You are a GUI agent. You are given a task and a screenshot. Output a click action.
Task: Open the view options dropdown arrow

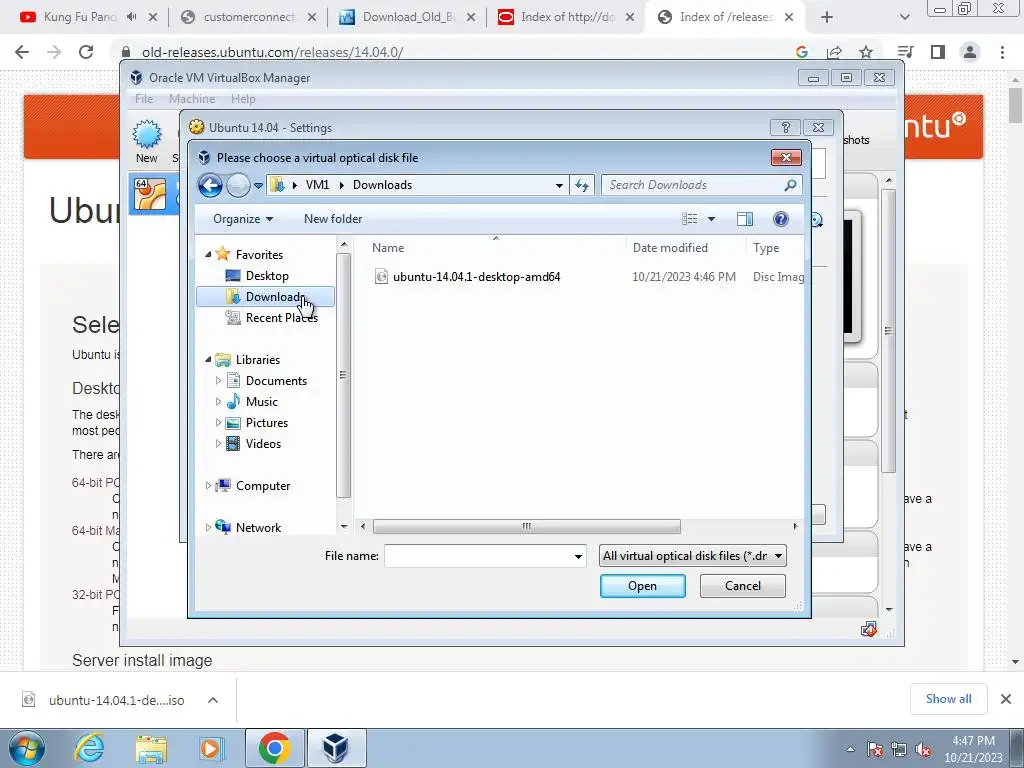click(711, 219)
